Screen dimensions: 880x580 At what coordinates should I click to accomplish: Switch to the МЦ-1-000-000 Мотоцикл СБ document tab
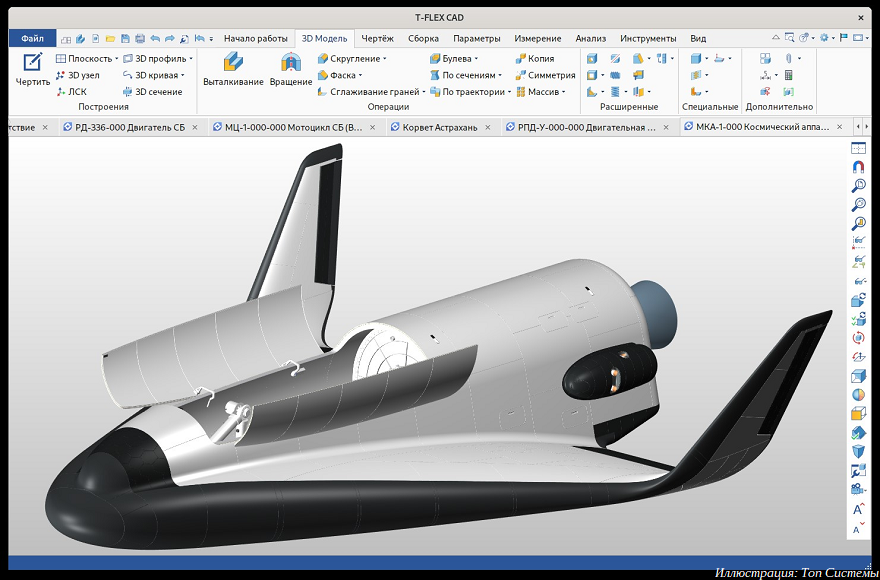tap(294, 127)
